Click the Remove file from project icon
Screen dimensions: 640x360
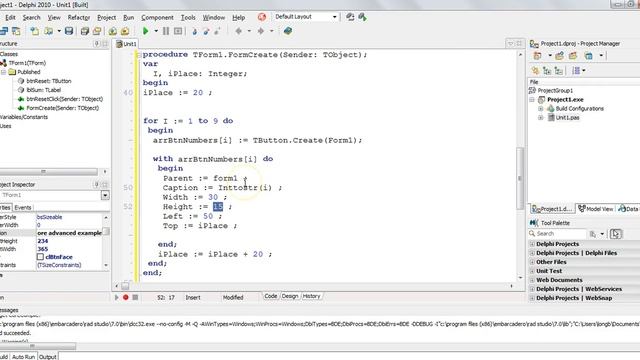[x=125, y=31]
